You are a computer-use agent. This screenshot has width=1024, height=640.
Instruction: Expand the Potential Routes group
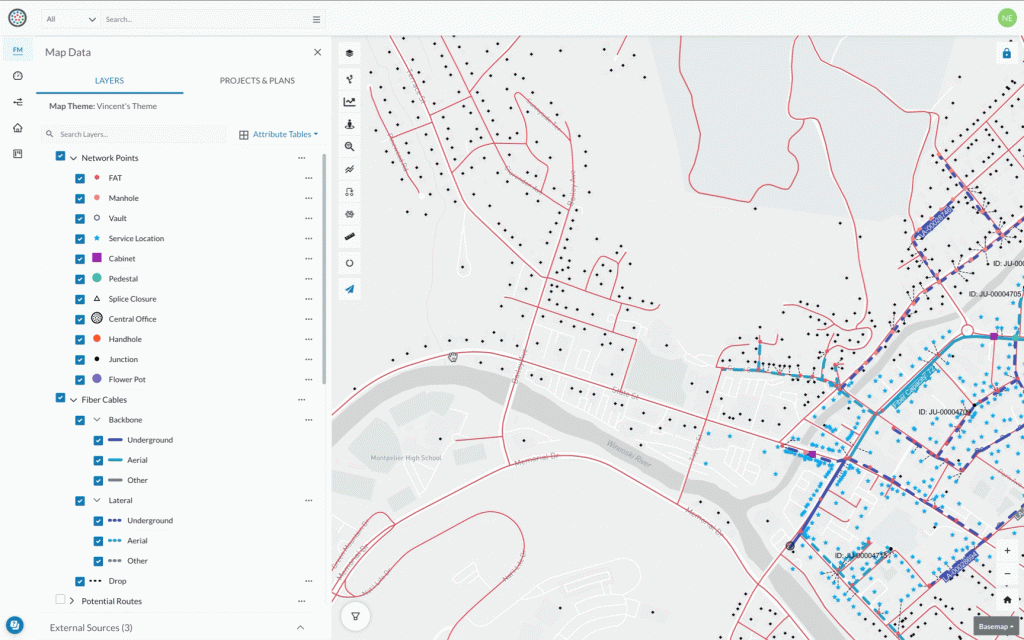click(72, 601)
